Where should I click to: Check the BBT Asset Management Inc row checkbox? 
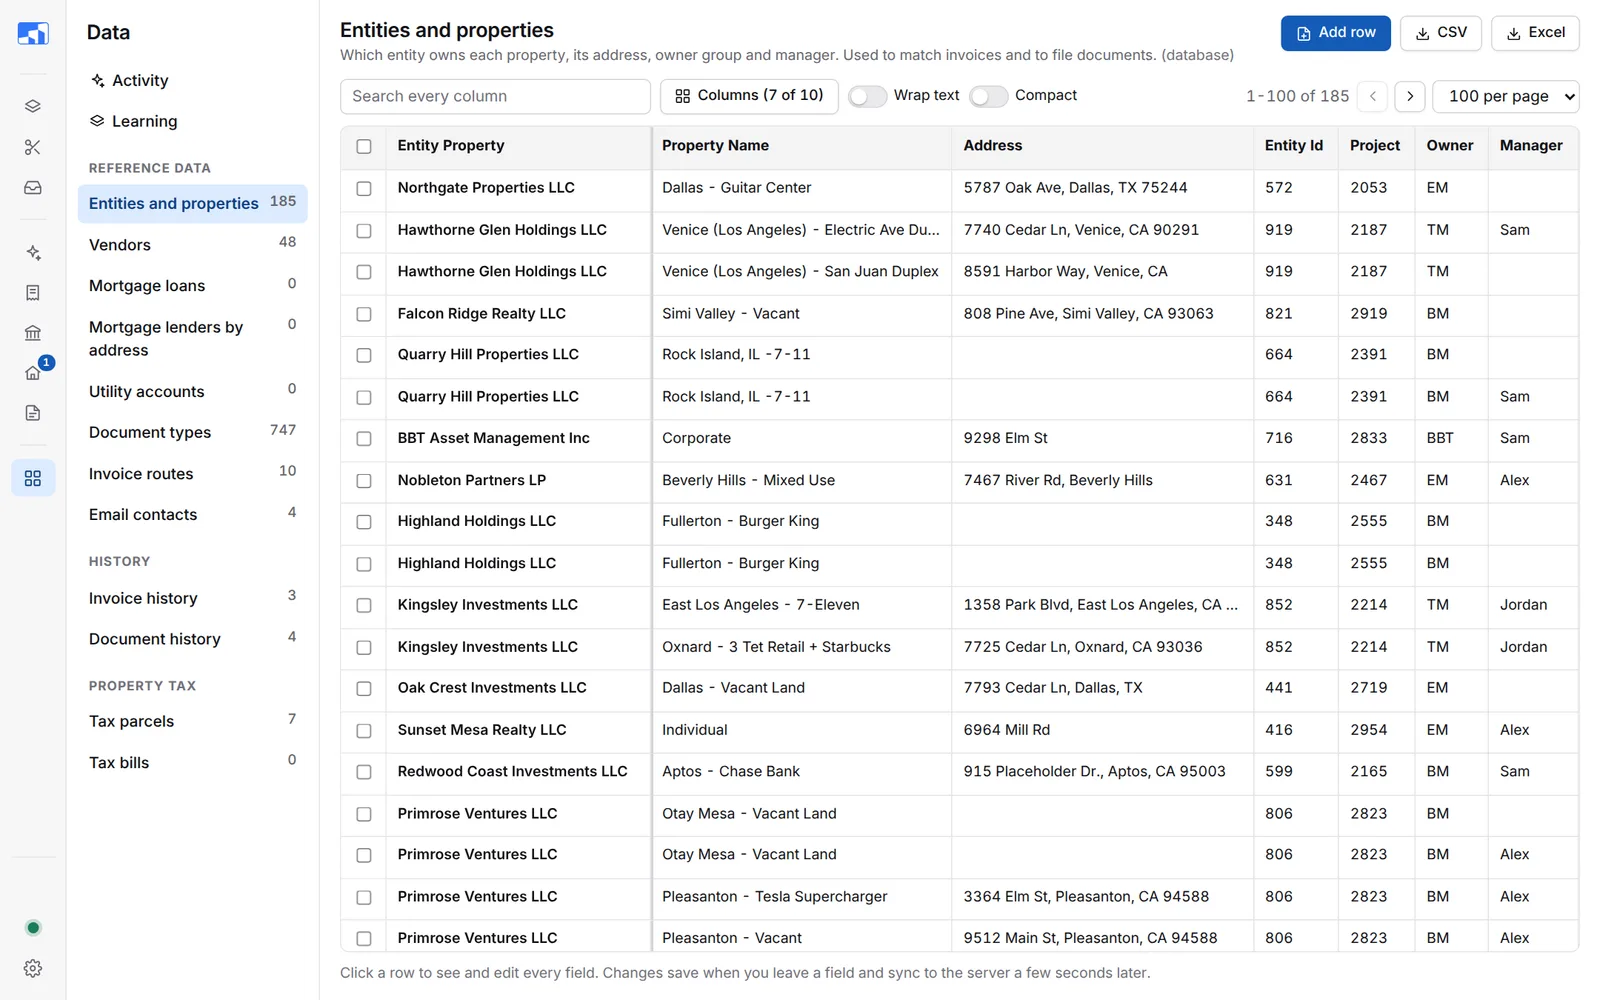364,439
